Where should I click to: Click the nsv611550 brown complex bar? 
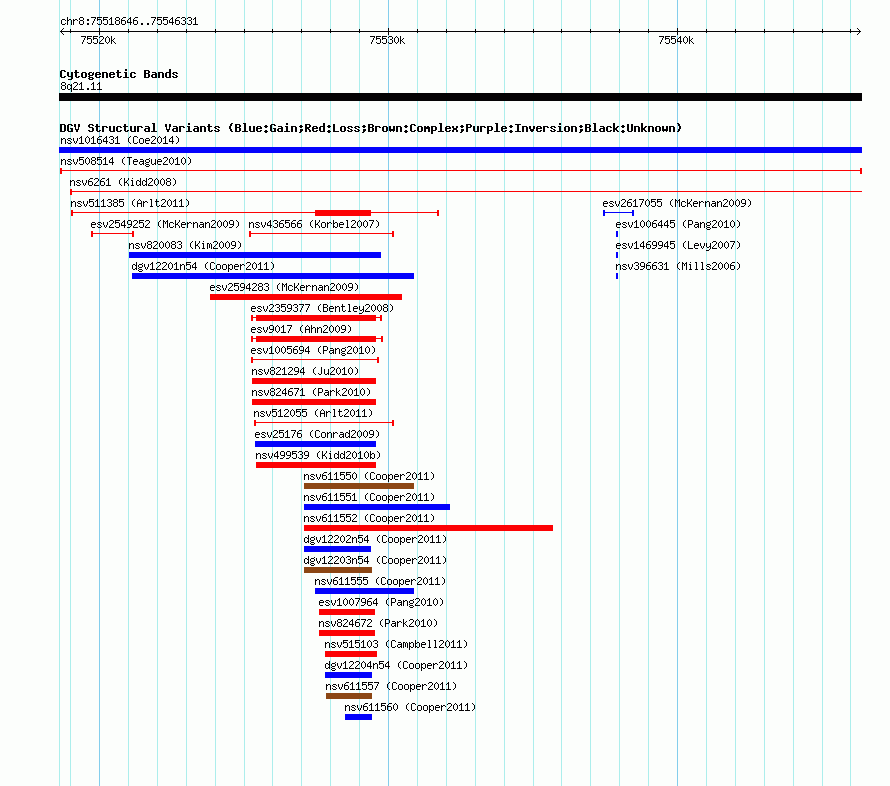click(359, 486)
